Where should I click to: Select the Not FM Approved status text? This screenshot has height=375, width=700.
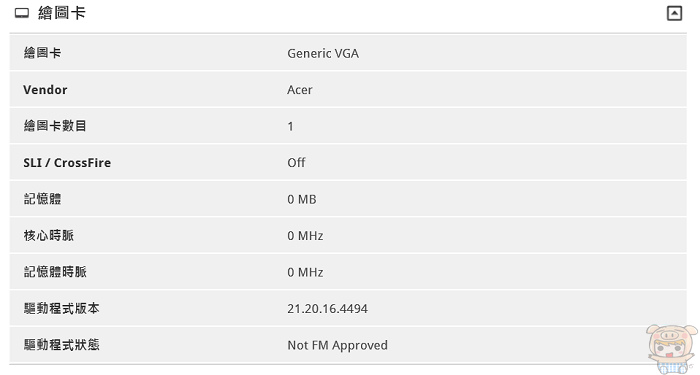coord(337,345)
